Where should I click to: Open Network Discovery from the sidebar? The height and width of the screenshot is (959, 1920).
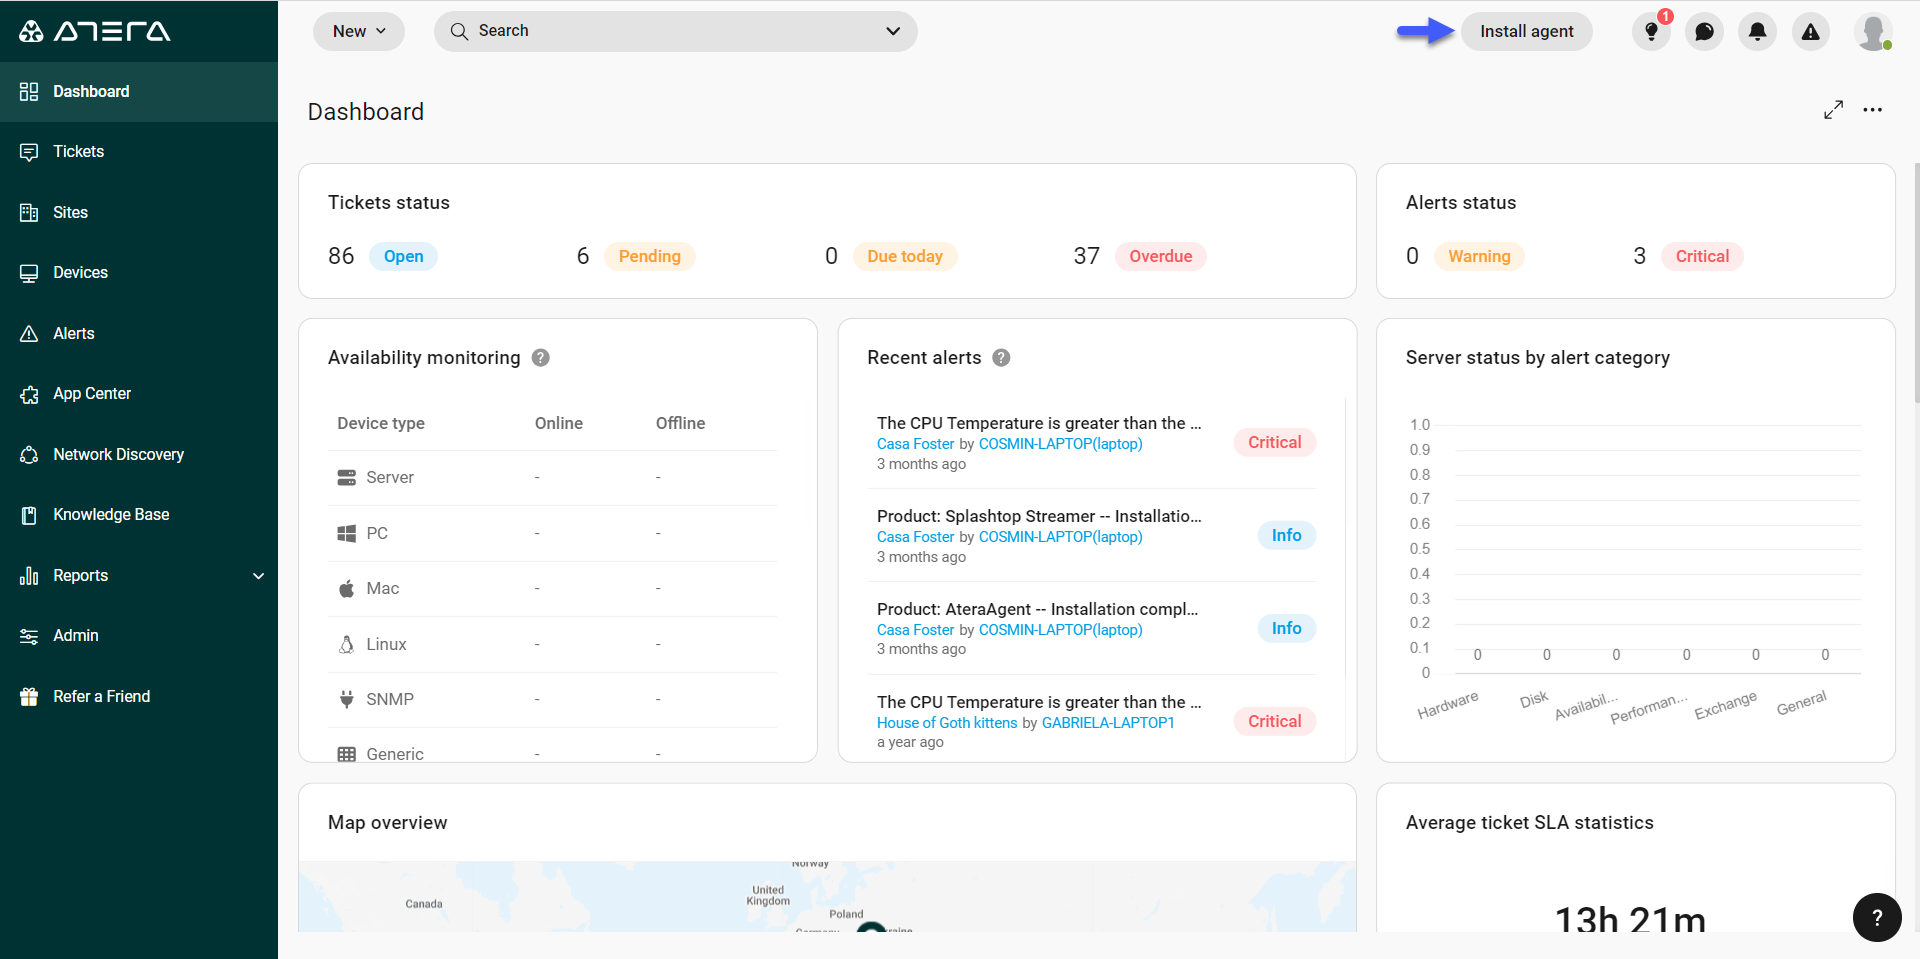pos(118,455)
